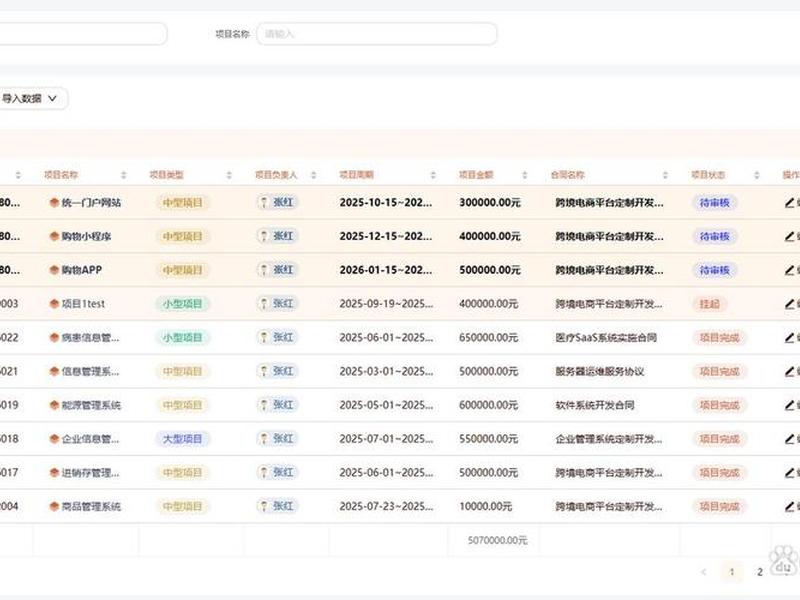The width and height of the screenshot is (800, 600).
Task: Sort by the 项目状态 column arrows
Action: (x=757, y=175)
